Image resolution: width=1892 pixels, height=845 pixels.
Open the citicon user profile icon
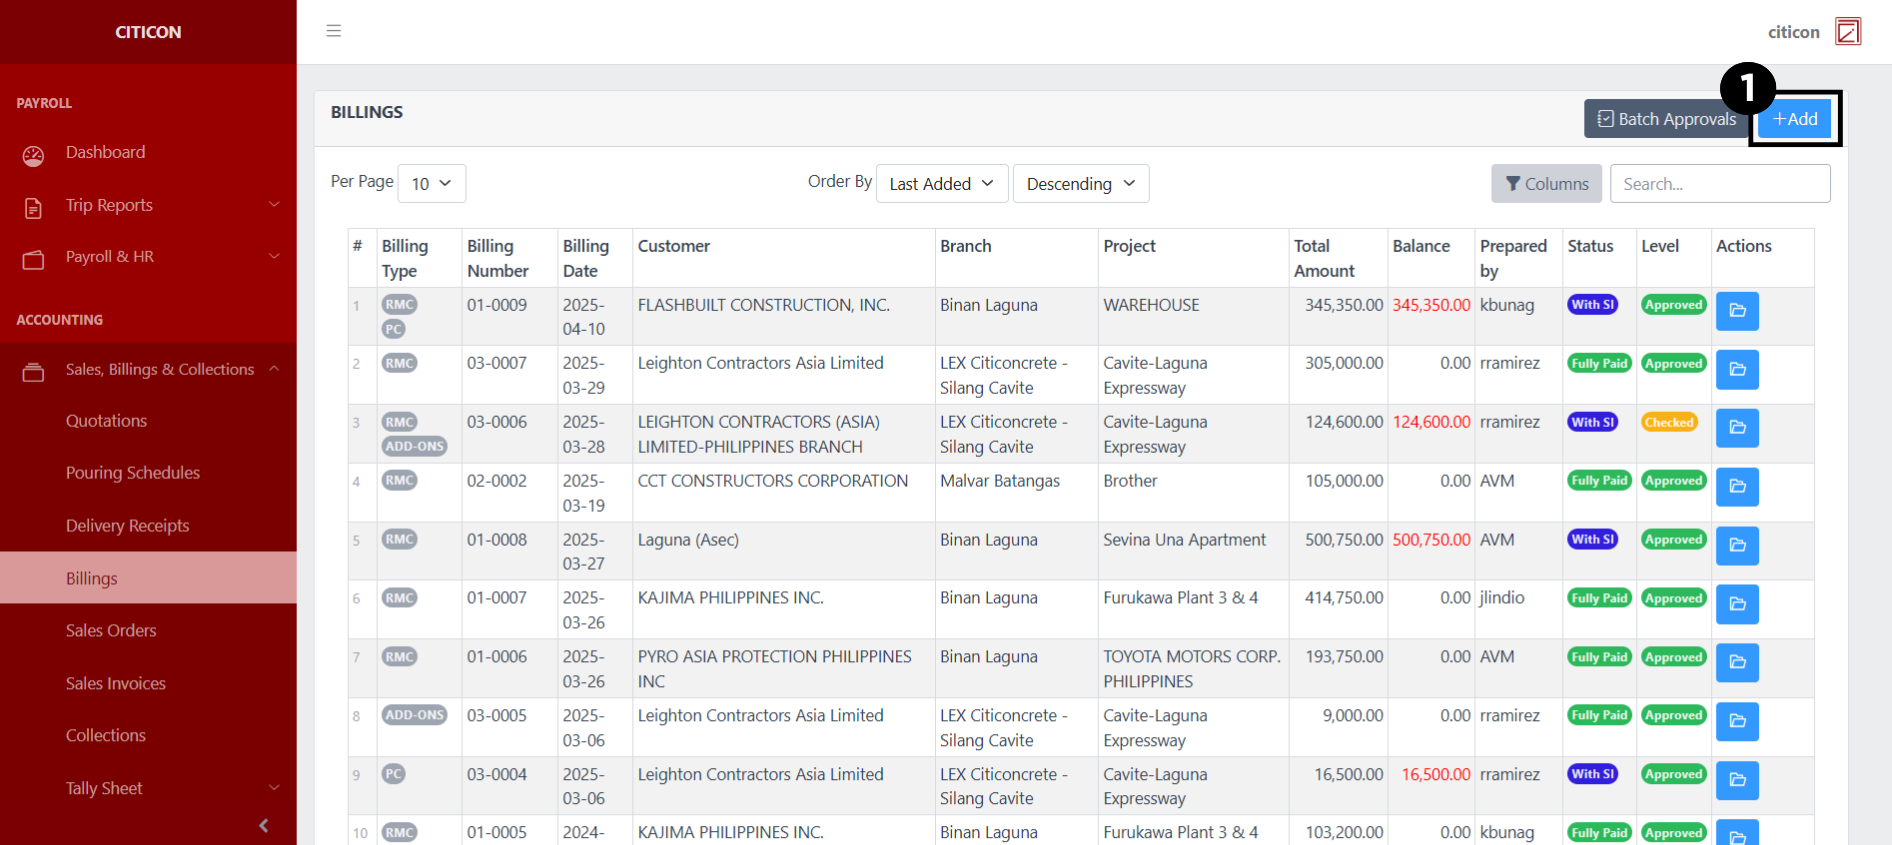pos(1847,32)
